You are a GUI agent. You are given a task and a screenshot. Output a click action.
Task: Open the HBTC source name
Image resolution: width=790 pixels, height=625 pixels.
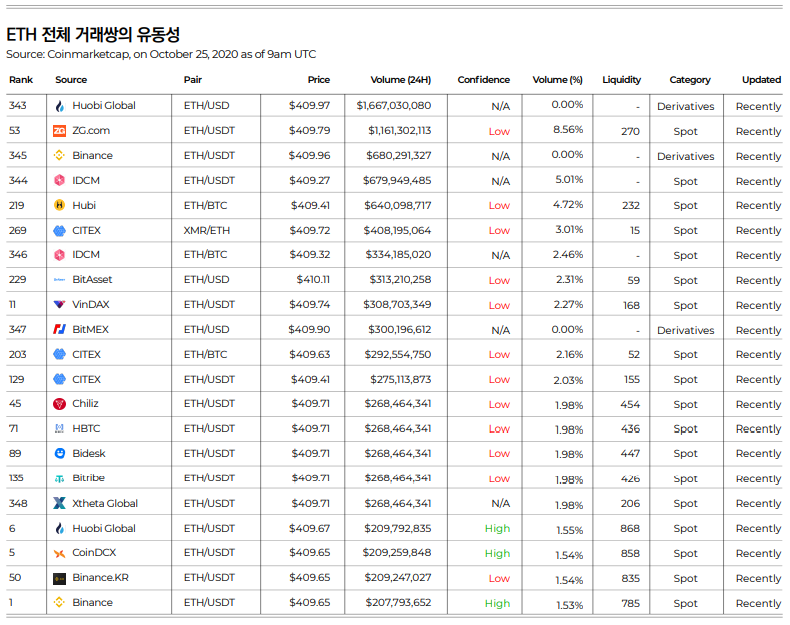tap(86, 429)
